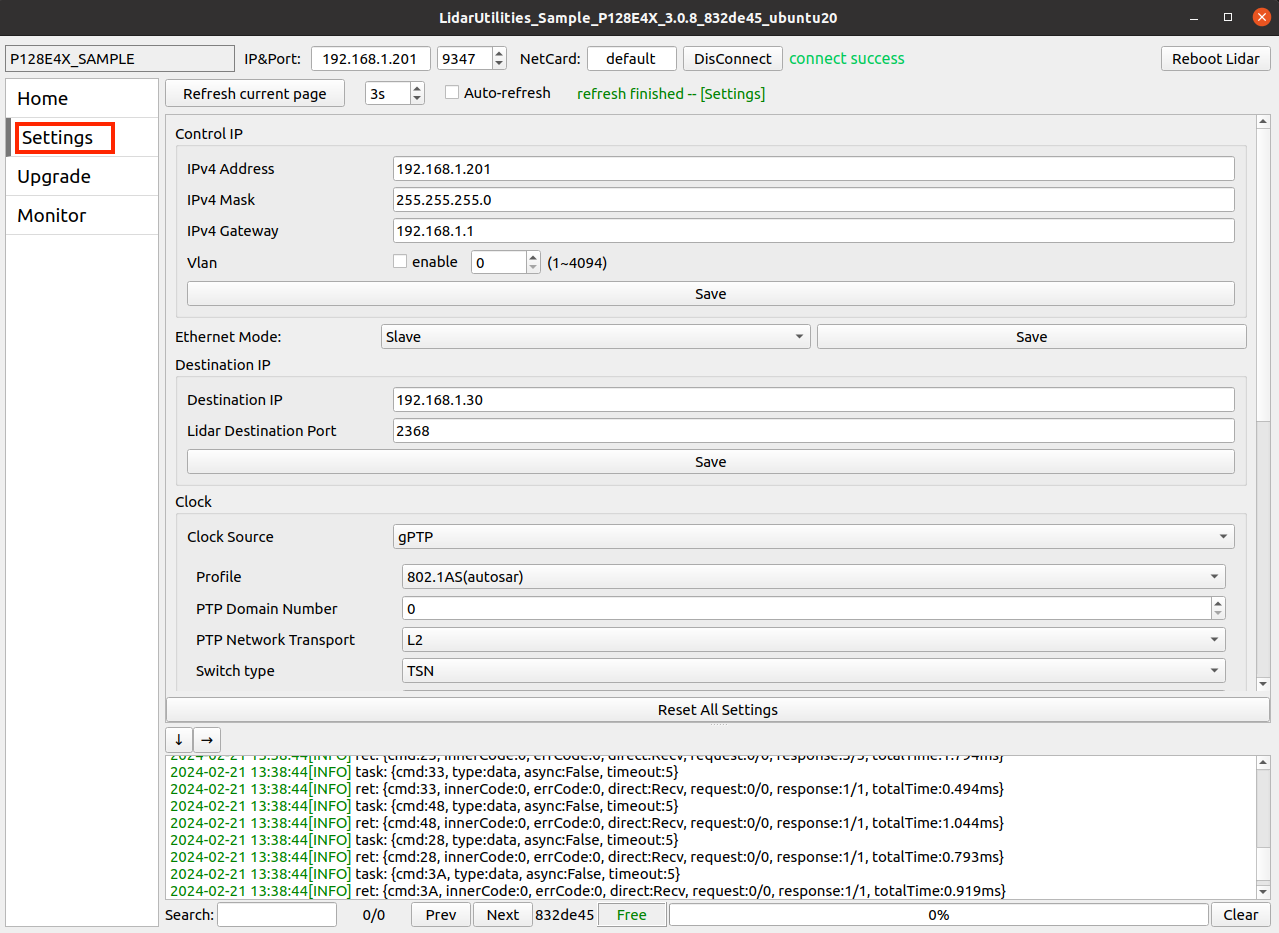Expand the Switch type TSN dropdown
Screen dimensions: 1279x933
(x=814, y=671)
